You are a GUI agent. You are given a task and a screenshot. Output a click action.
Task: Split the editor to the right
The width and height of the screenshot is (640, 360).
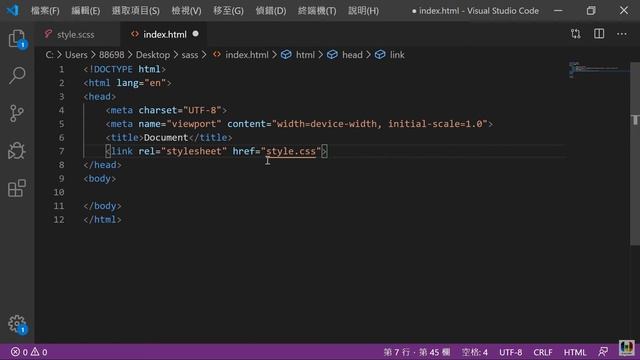tap(599, 34)
